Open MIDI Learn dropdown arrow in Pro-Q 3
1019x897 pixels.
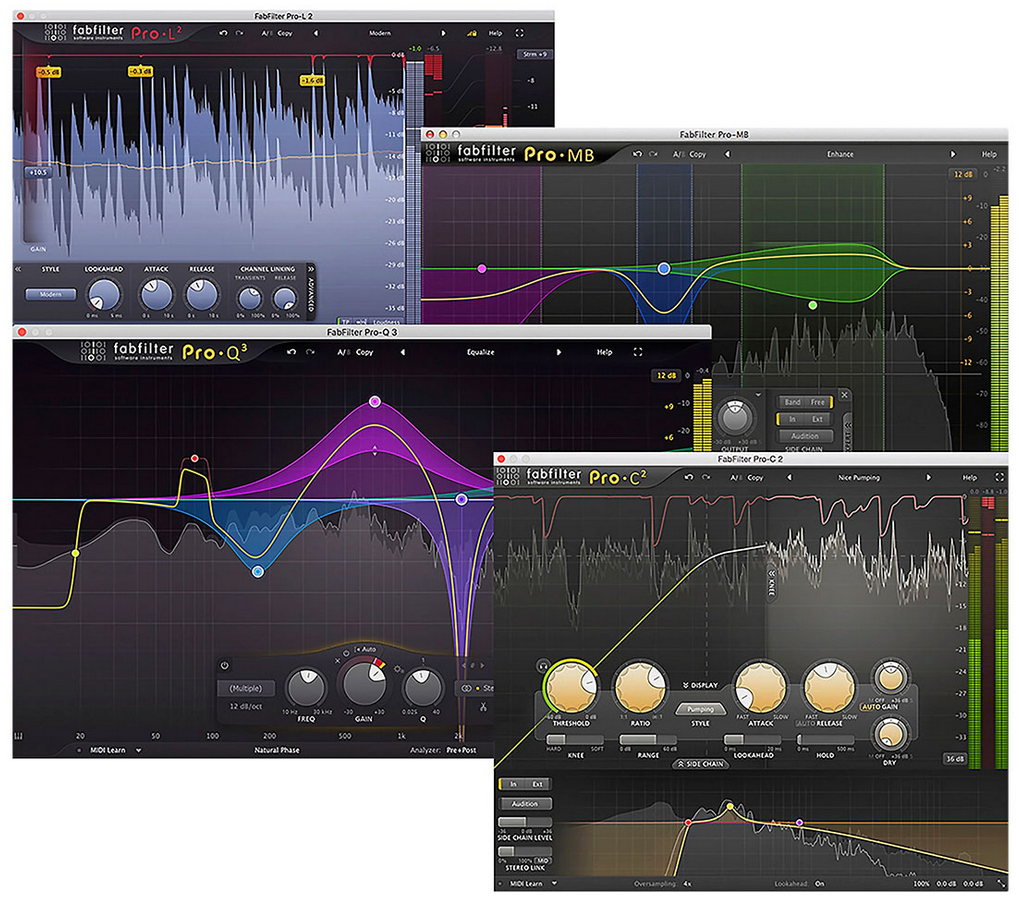click(x=138, y=750)
